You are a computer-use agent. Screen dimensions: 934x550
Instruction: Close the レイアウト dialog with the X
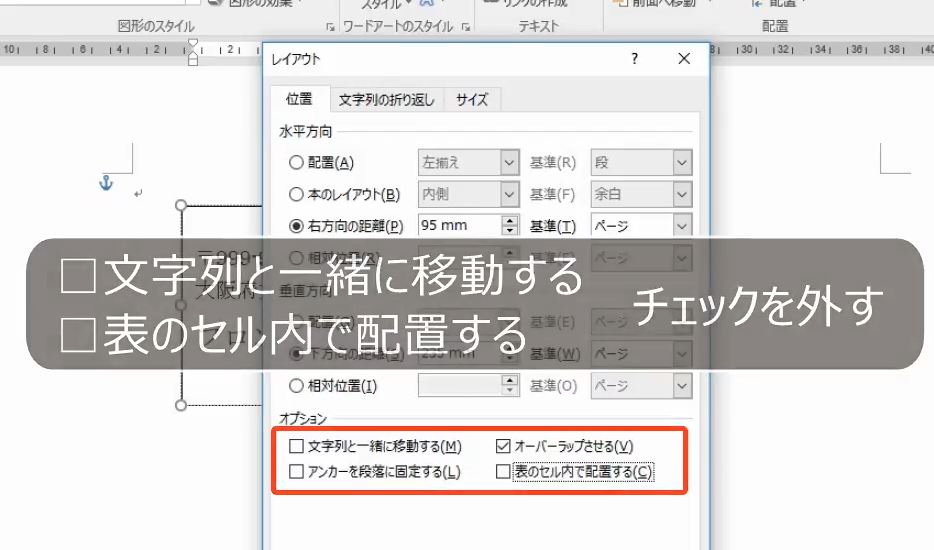684,58
